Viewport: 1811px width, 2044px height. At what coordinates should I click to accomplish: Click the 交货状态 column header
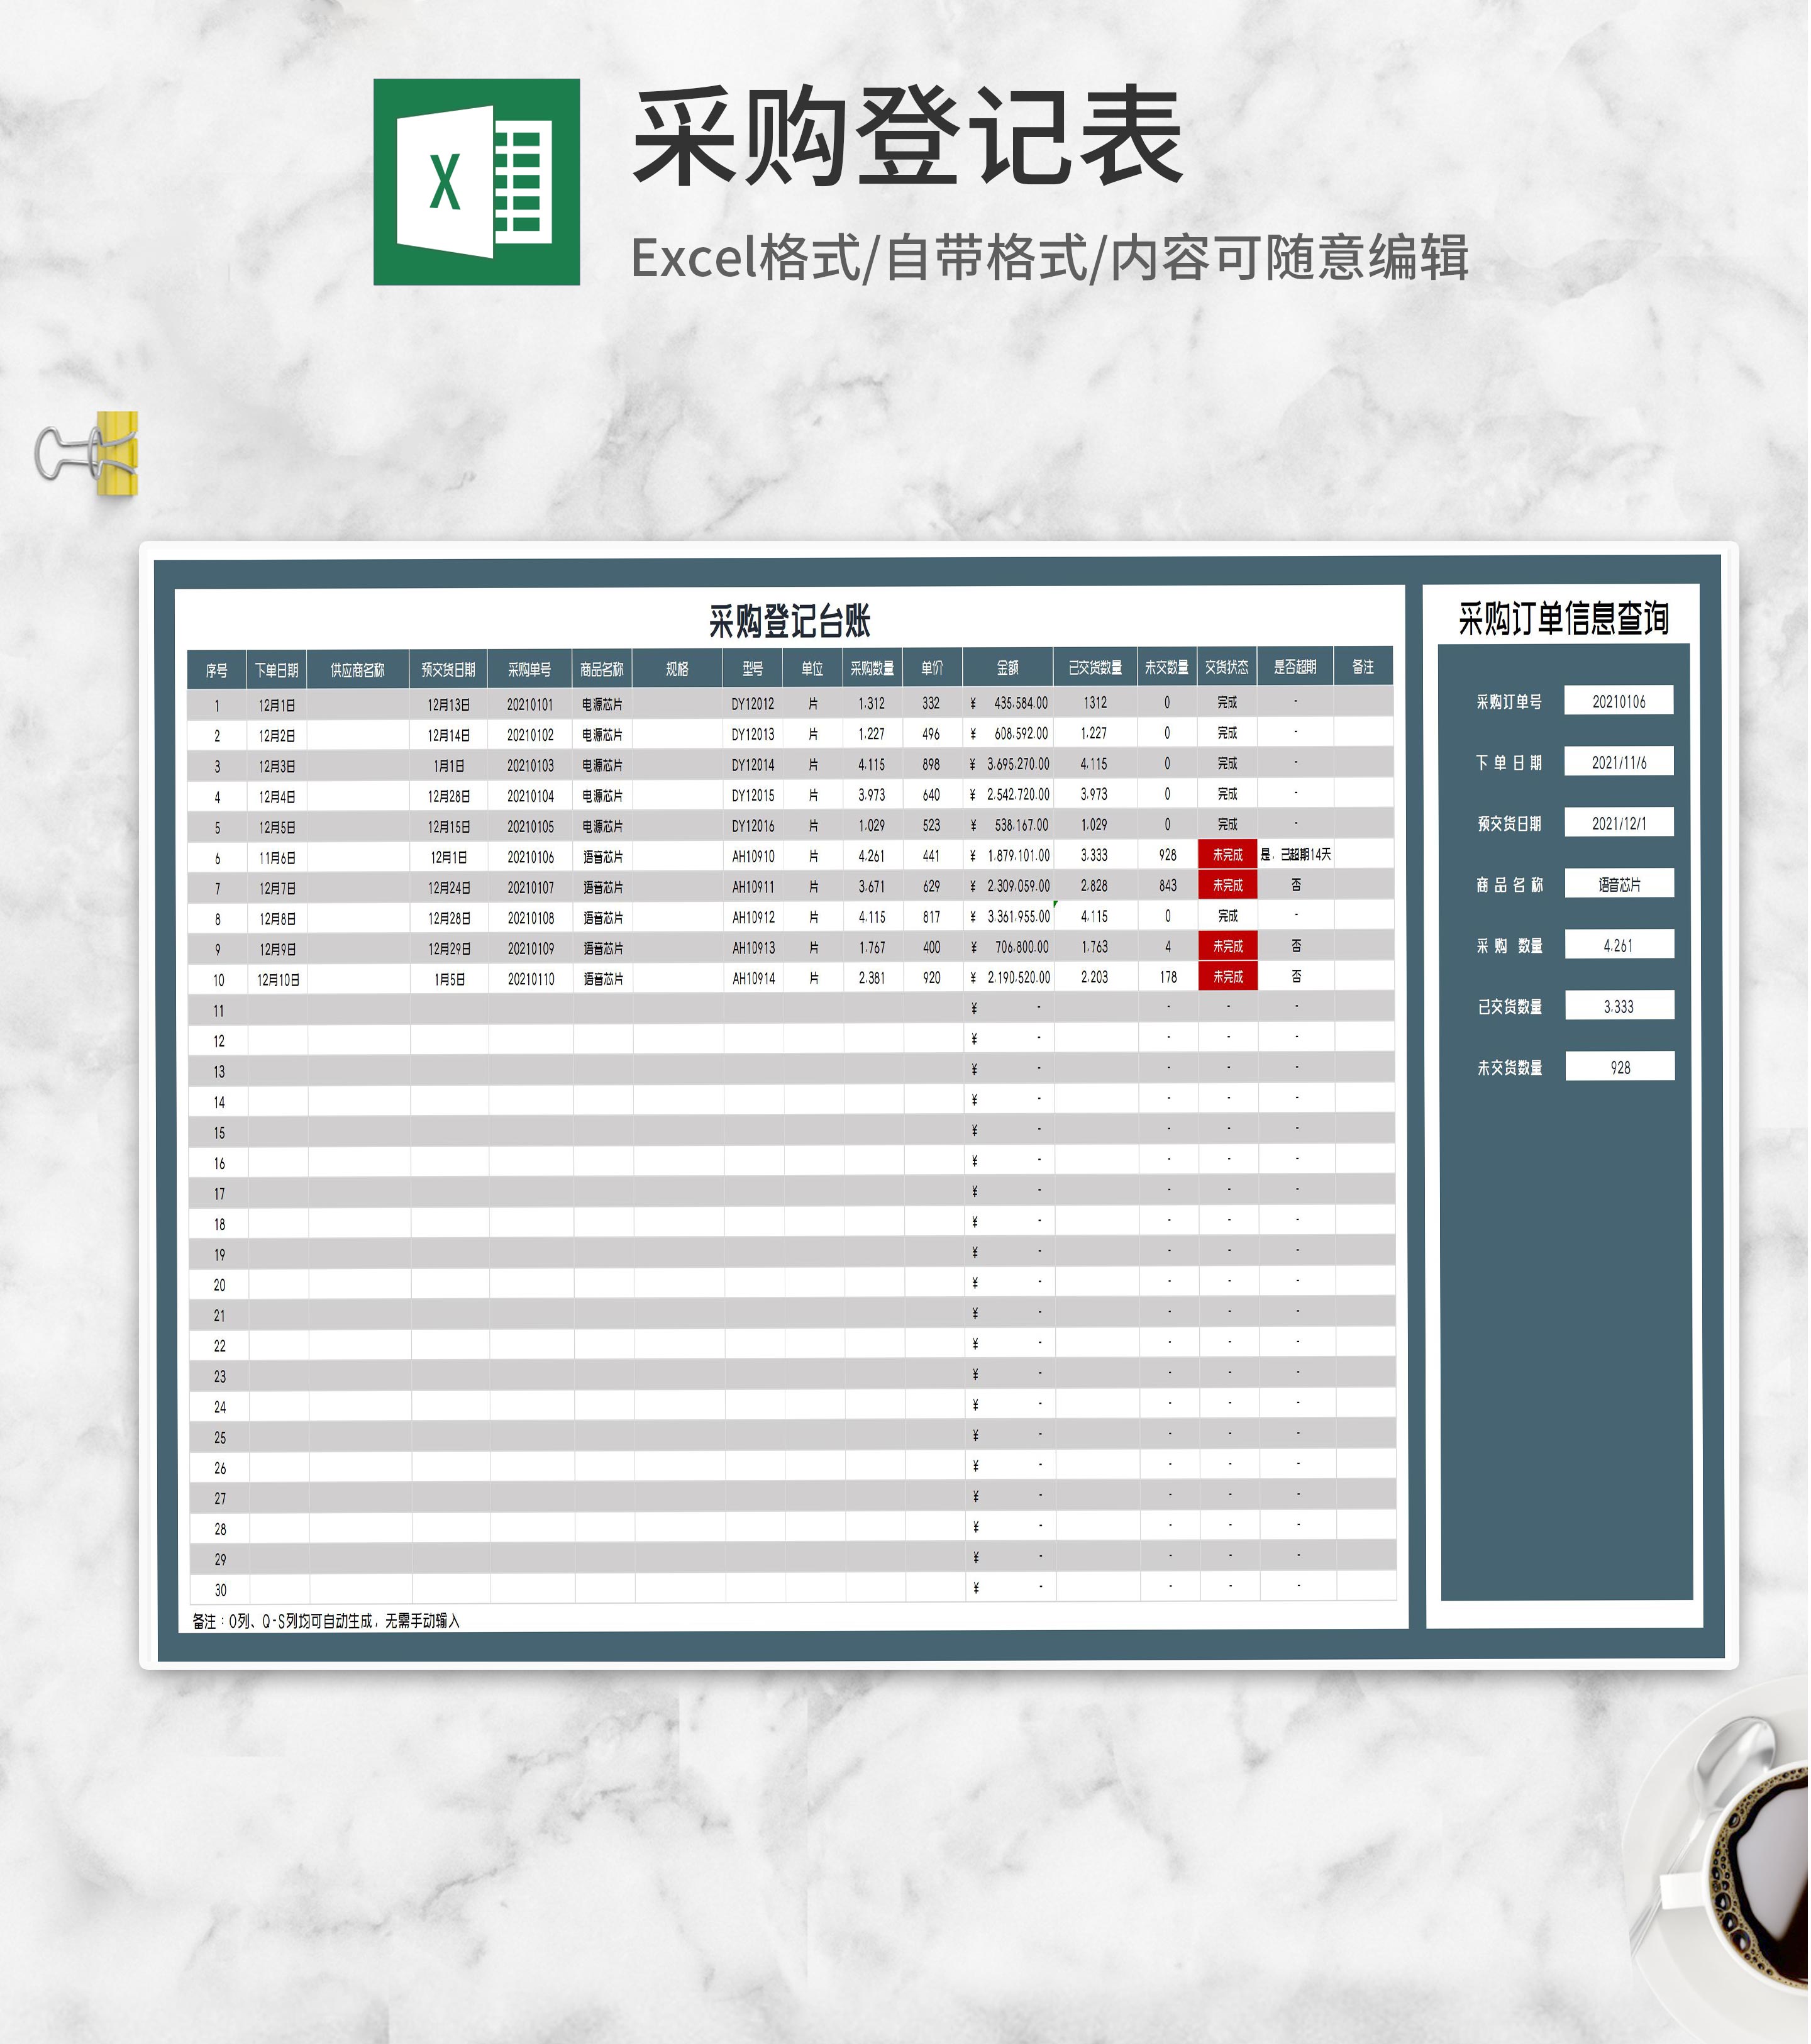tap(1228, 668)
